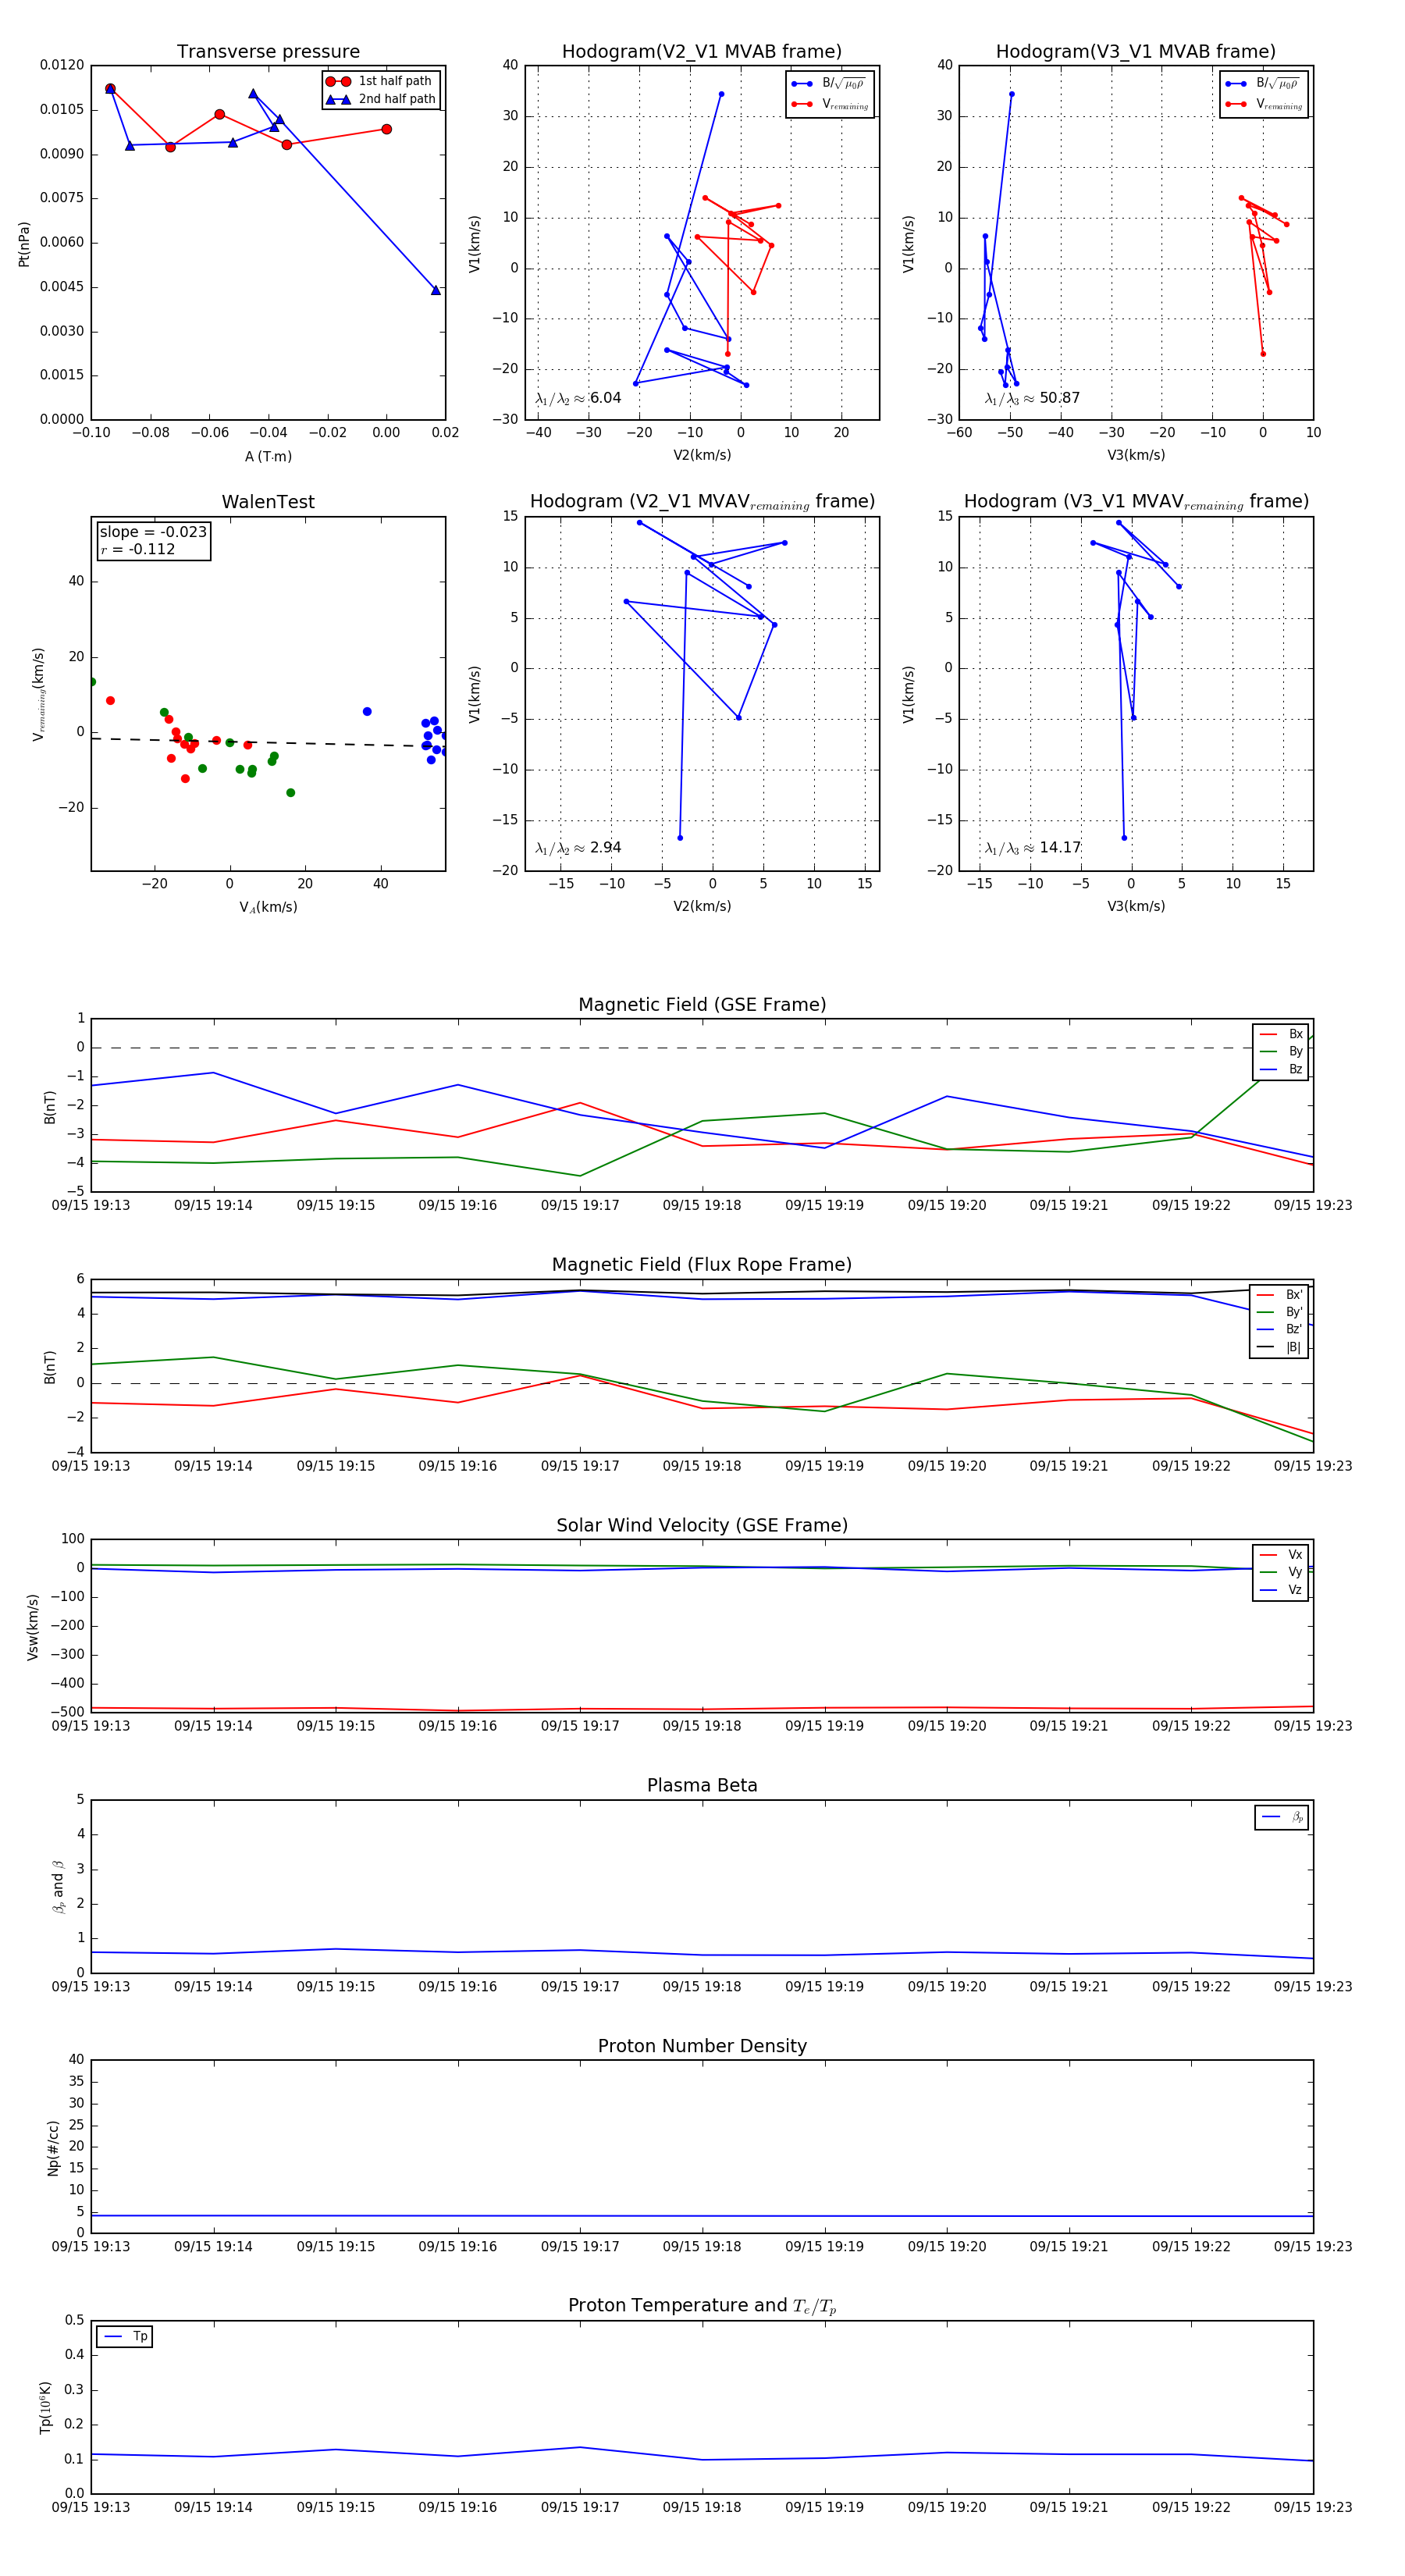This screenshot has height=2576, width=1405.
Task: Click the eigenvalue ratio text ending 50.87
Action: [x=1032, y=398]
